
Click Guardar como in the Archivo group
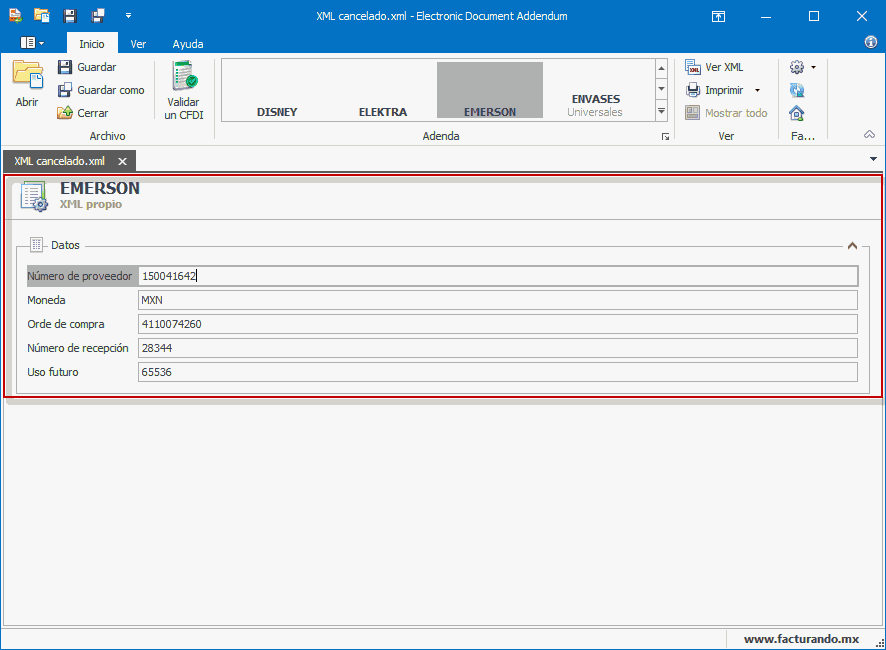pos(101,90)
